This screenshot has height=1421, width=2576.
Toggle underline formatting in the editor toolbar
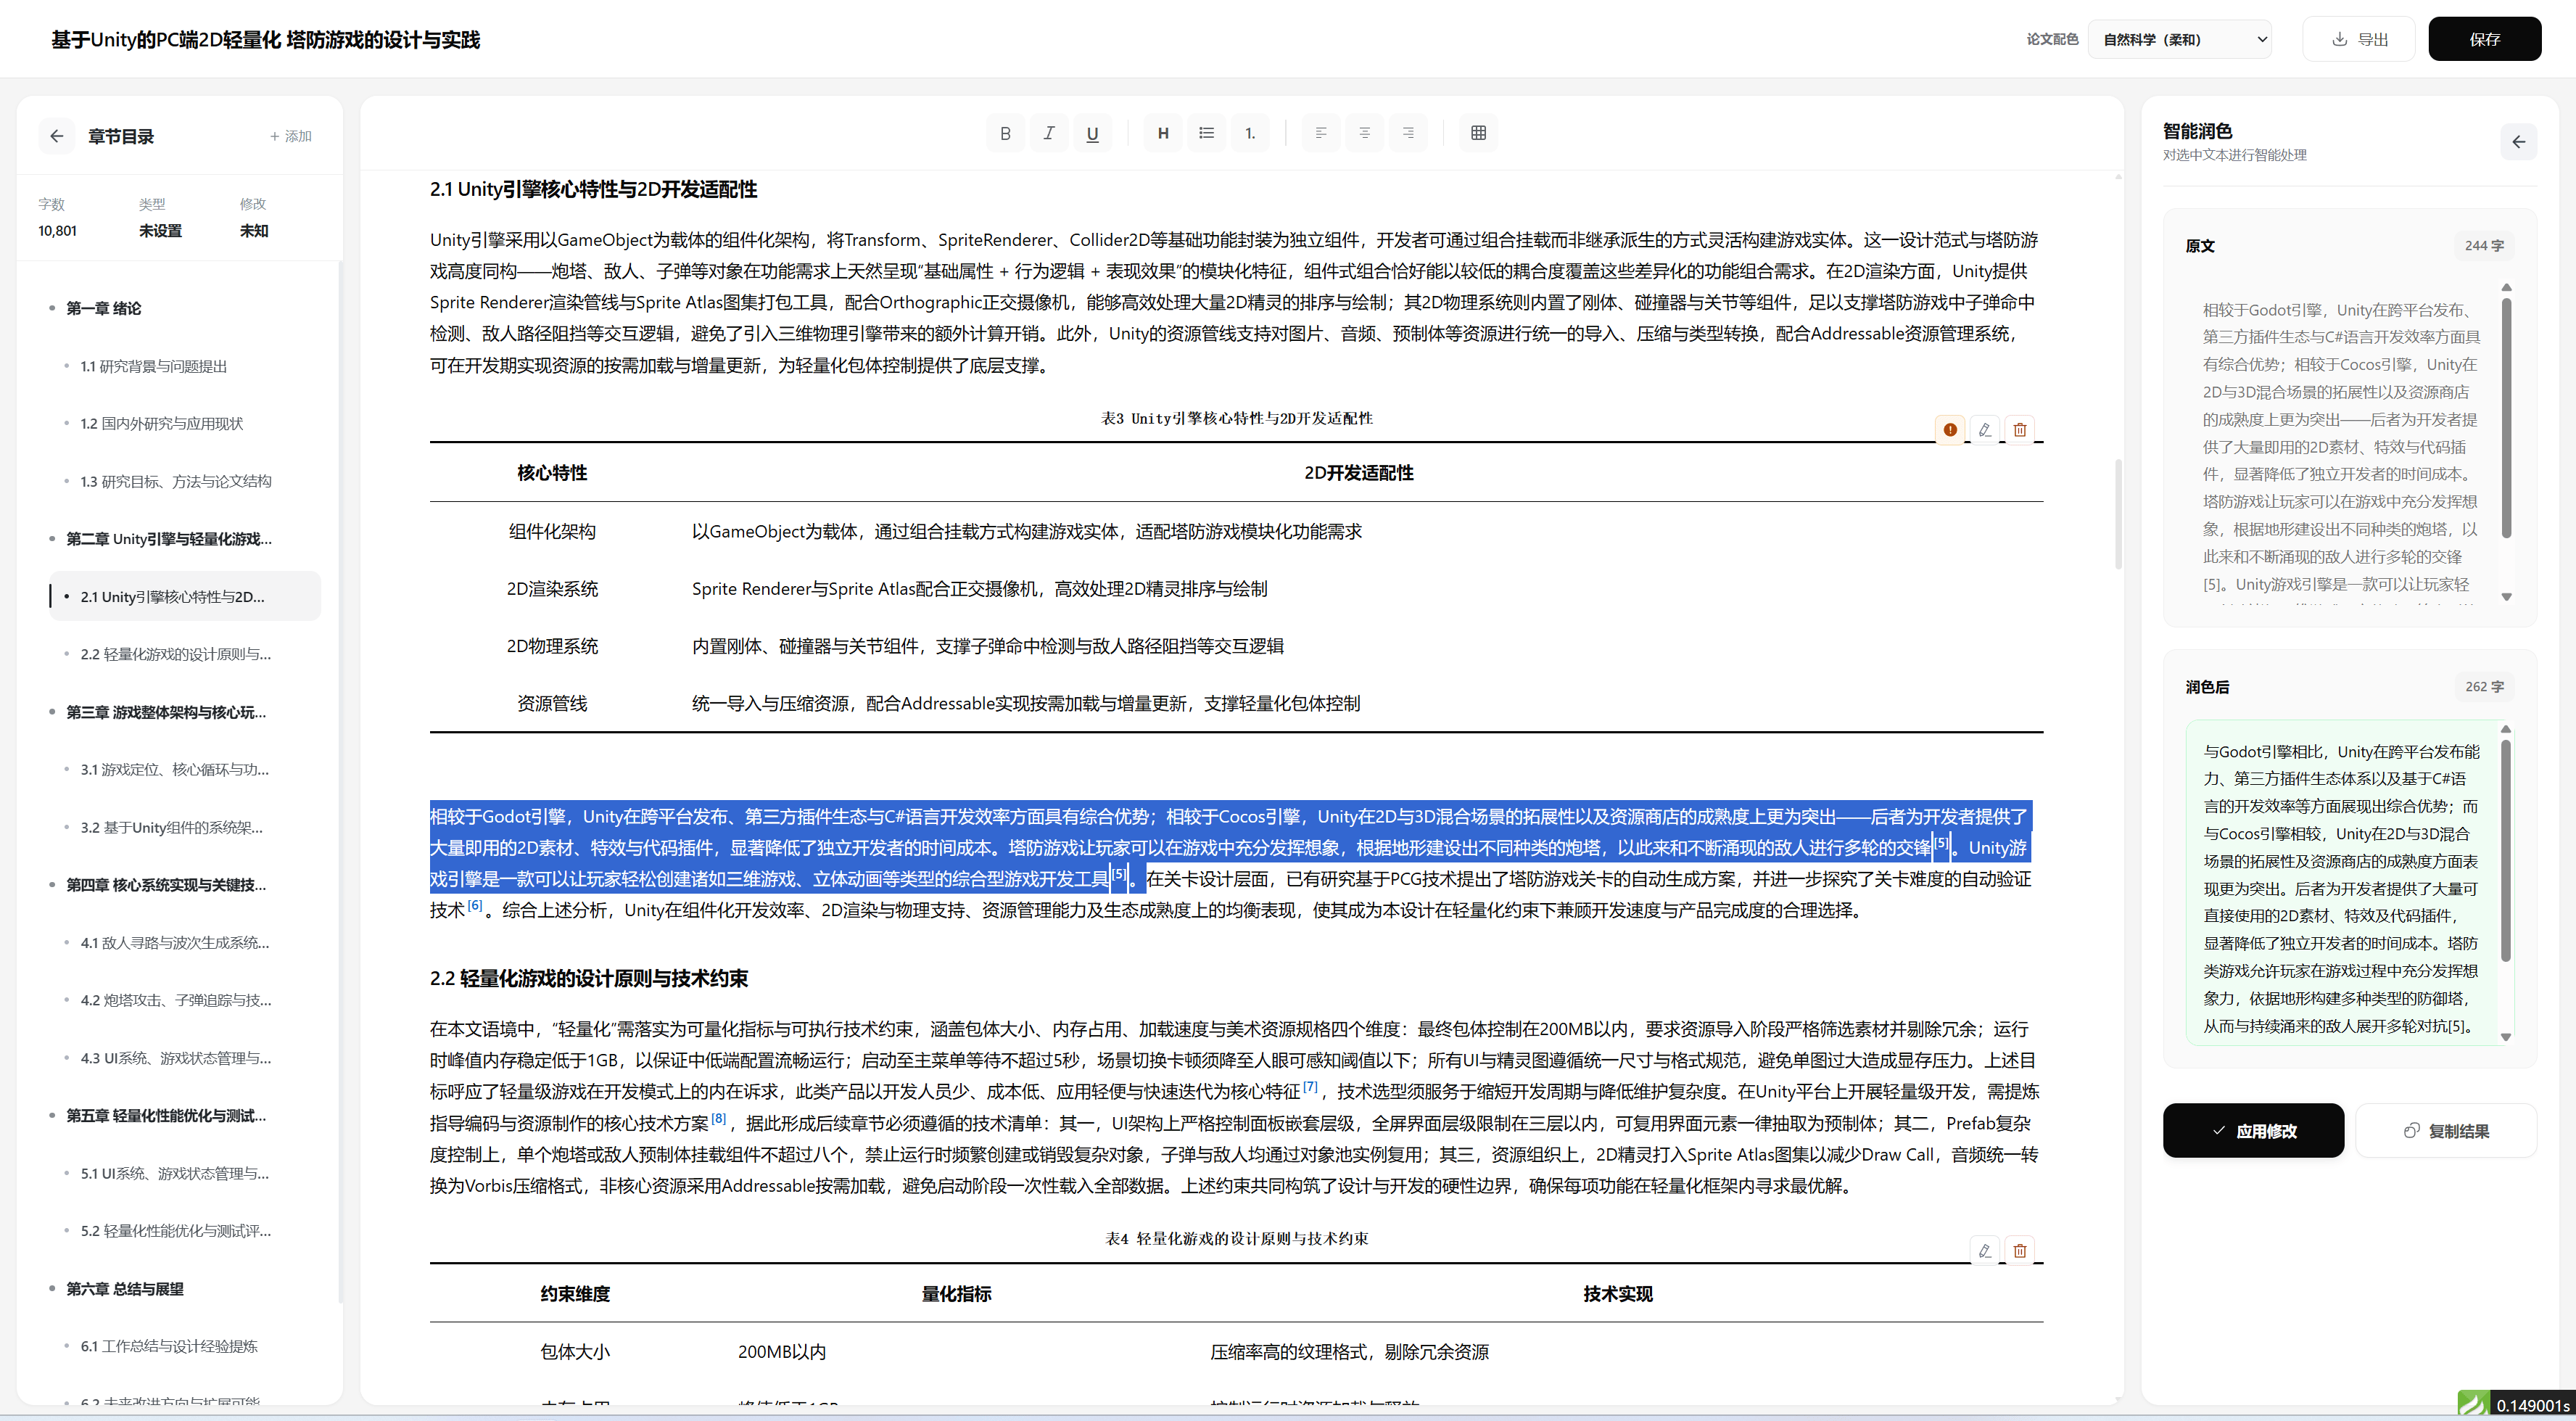tap(1092, 133)
